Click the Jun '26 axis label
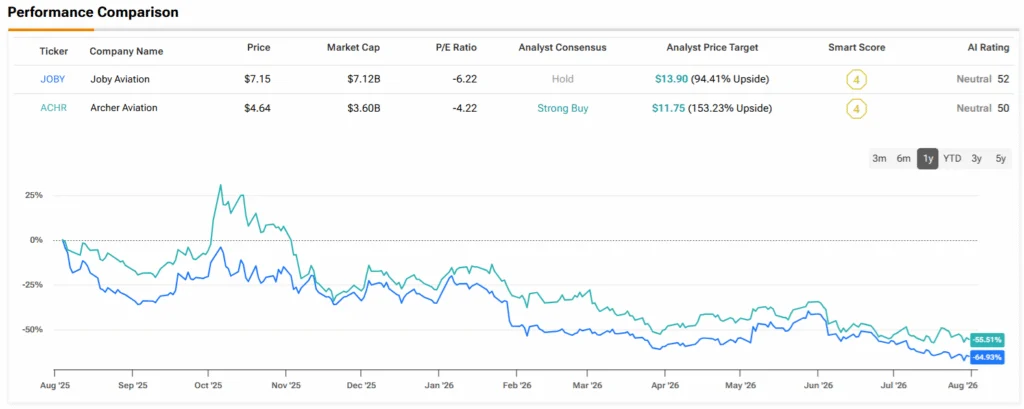1024x409 pixels. pyautogui.click(x=818, y=386)
